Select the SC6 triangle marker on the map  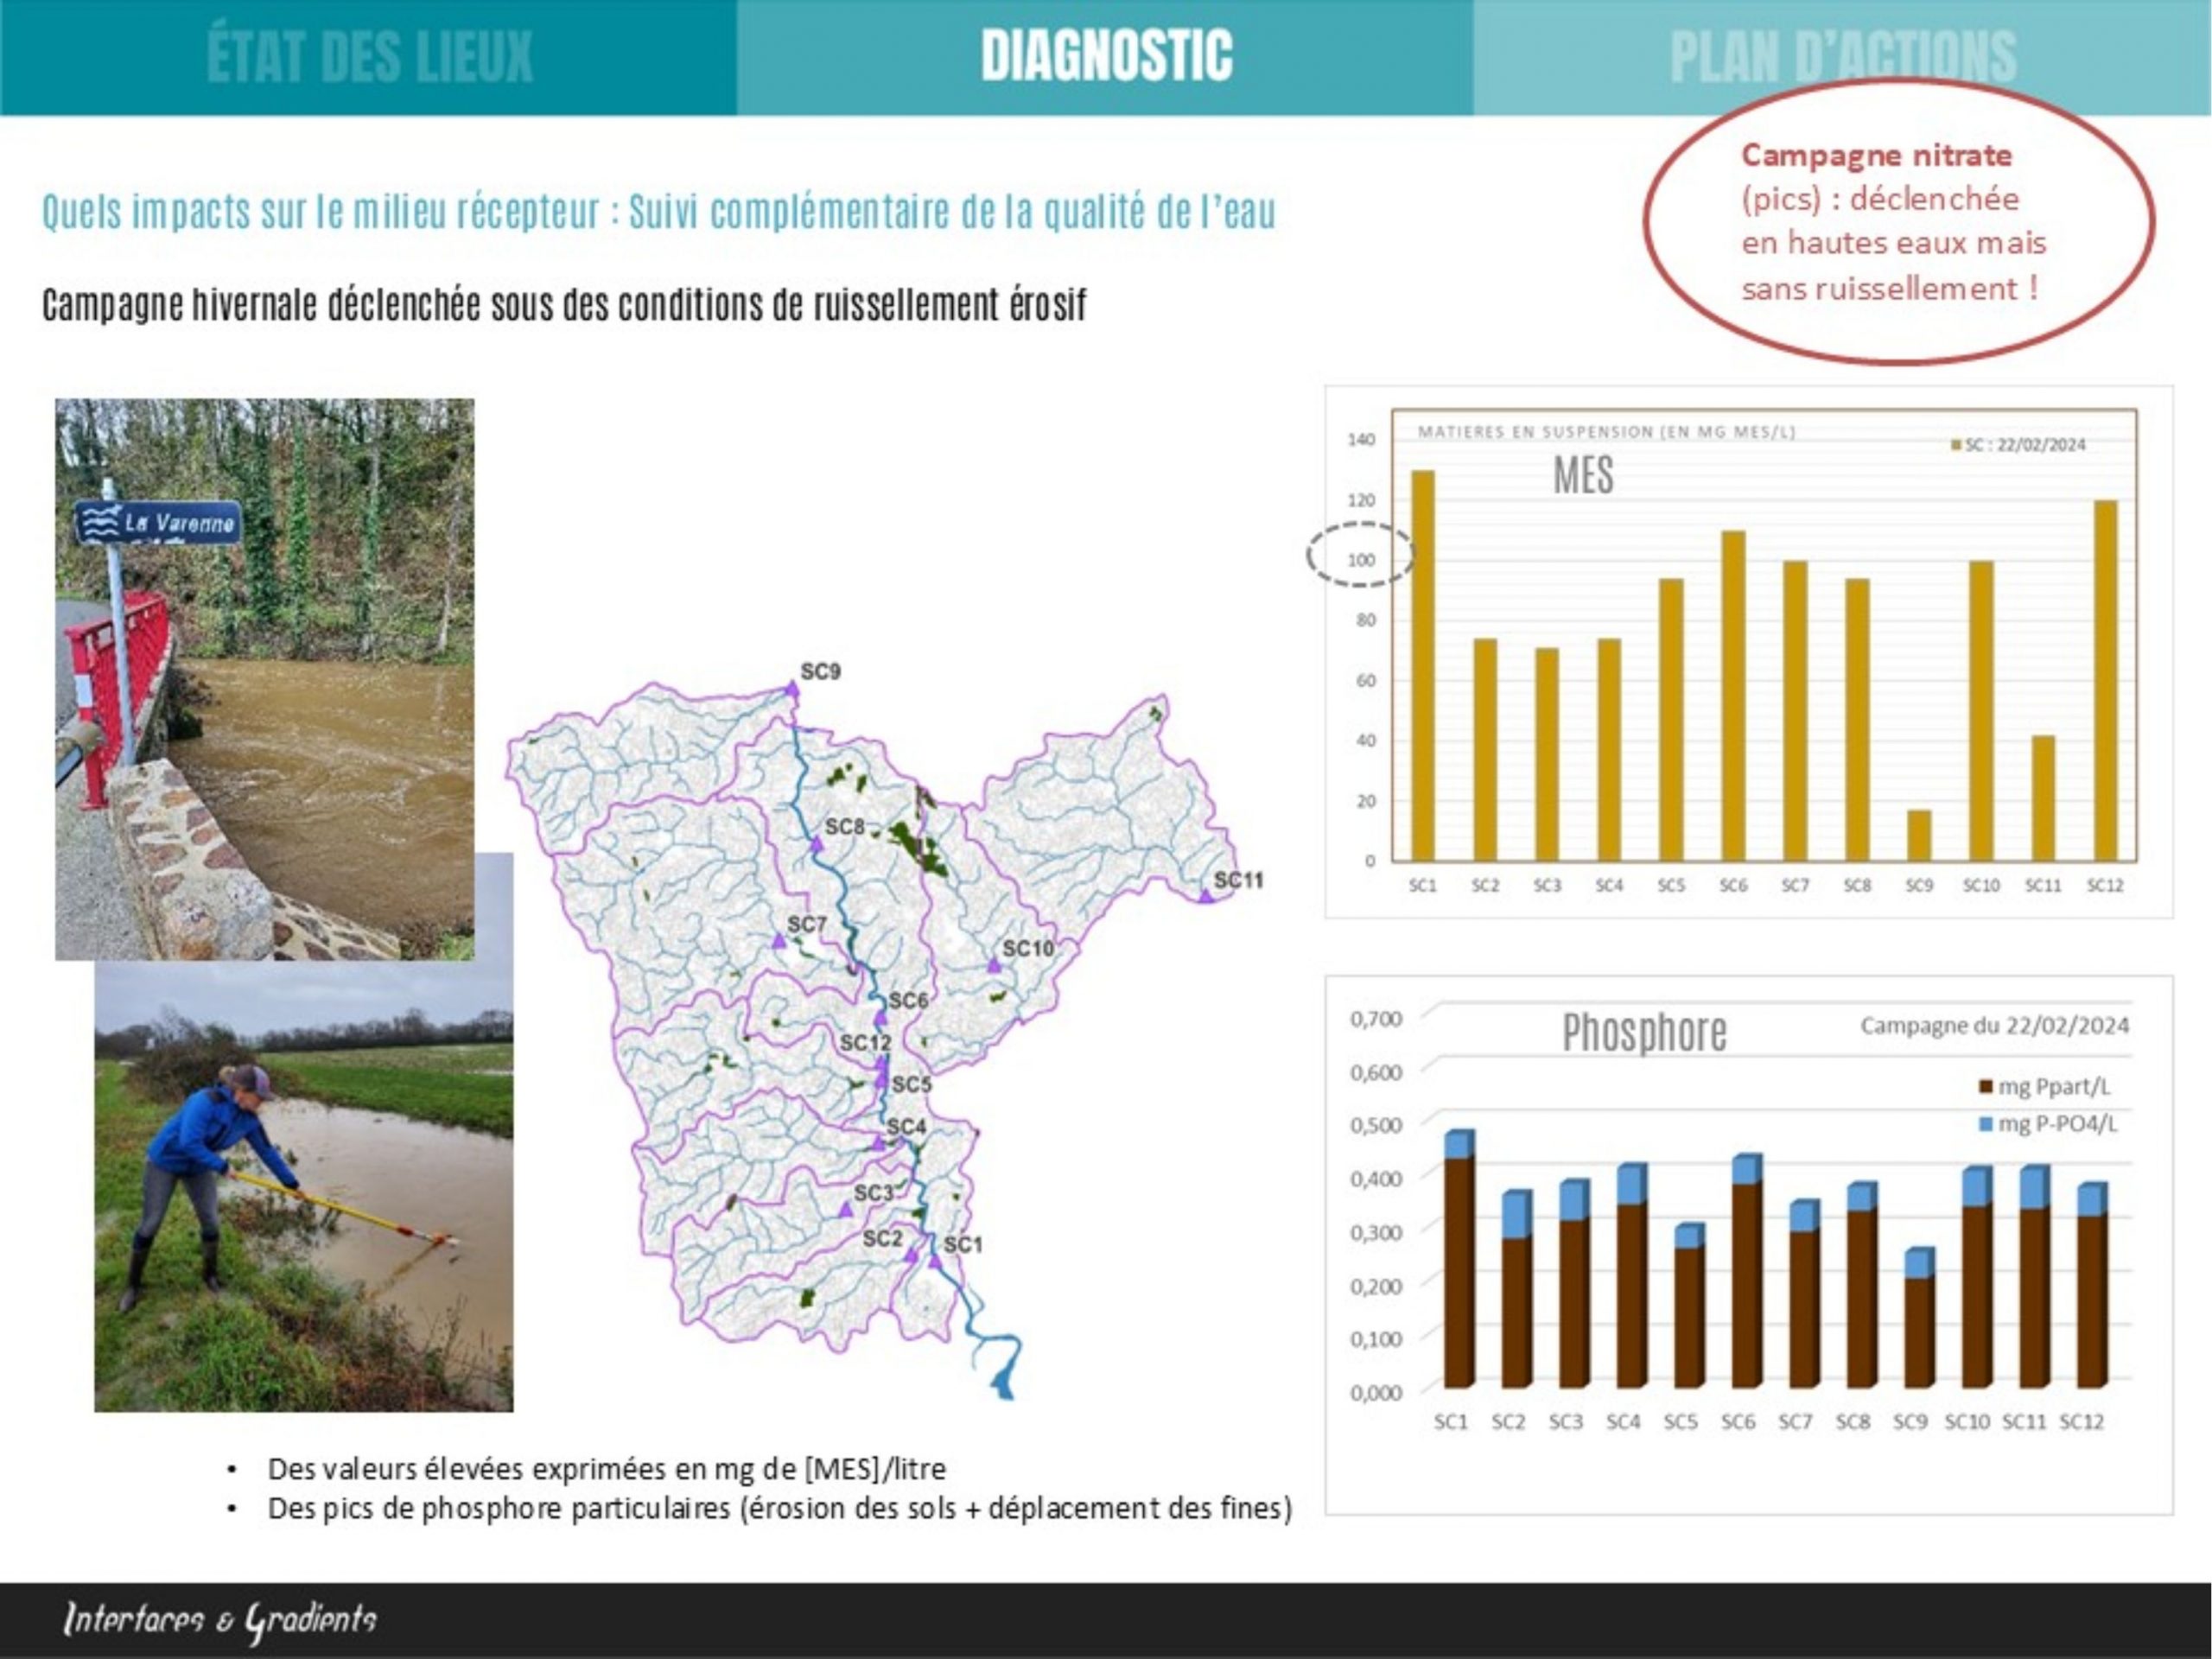881,1018
